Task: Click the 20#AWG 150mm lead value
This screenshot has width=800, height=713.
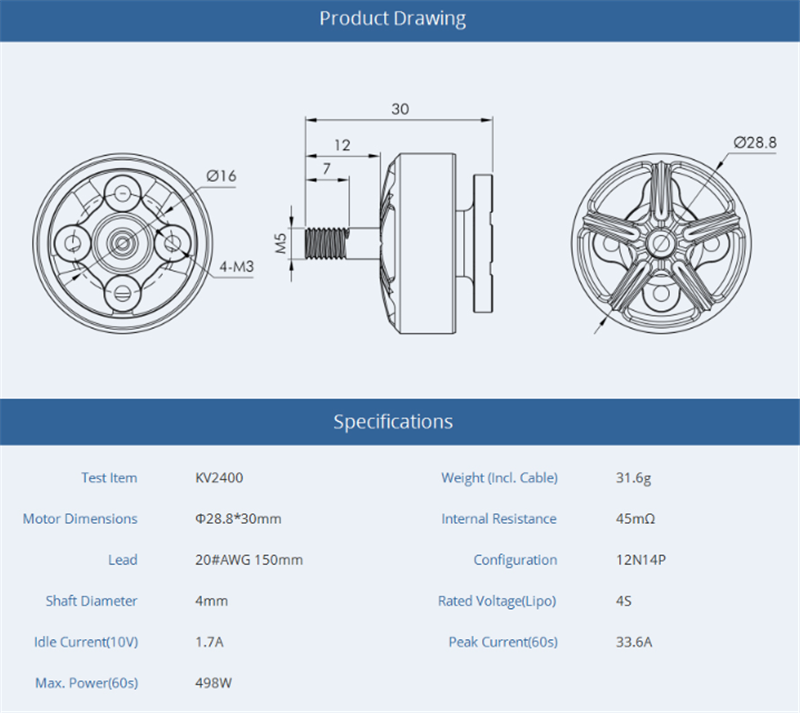Action: click(x=249, y=560)
